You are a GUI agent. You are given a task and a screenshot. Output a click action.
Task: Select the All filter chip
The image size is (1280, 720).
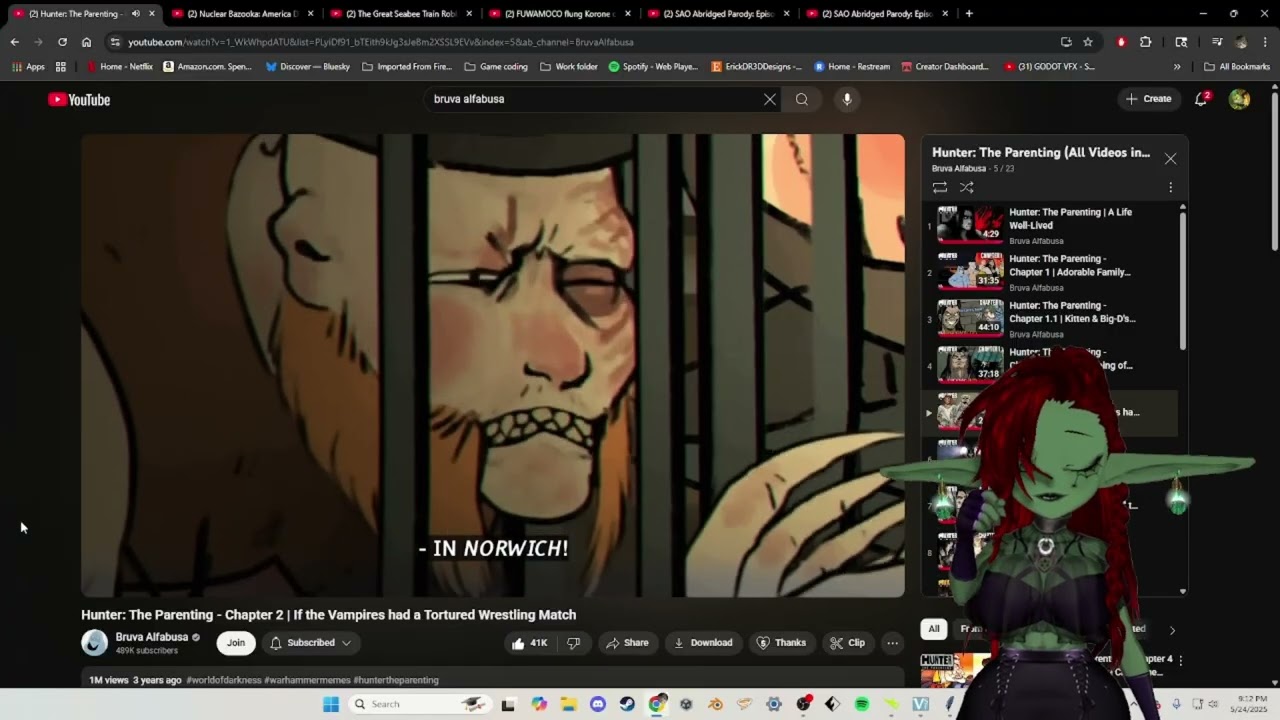[x=934, y=629]
